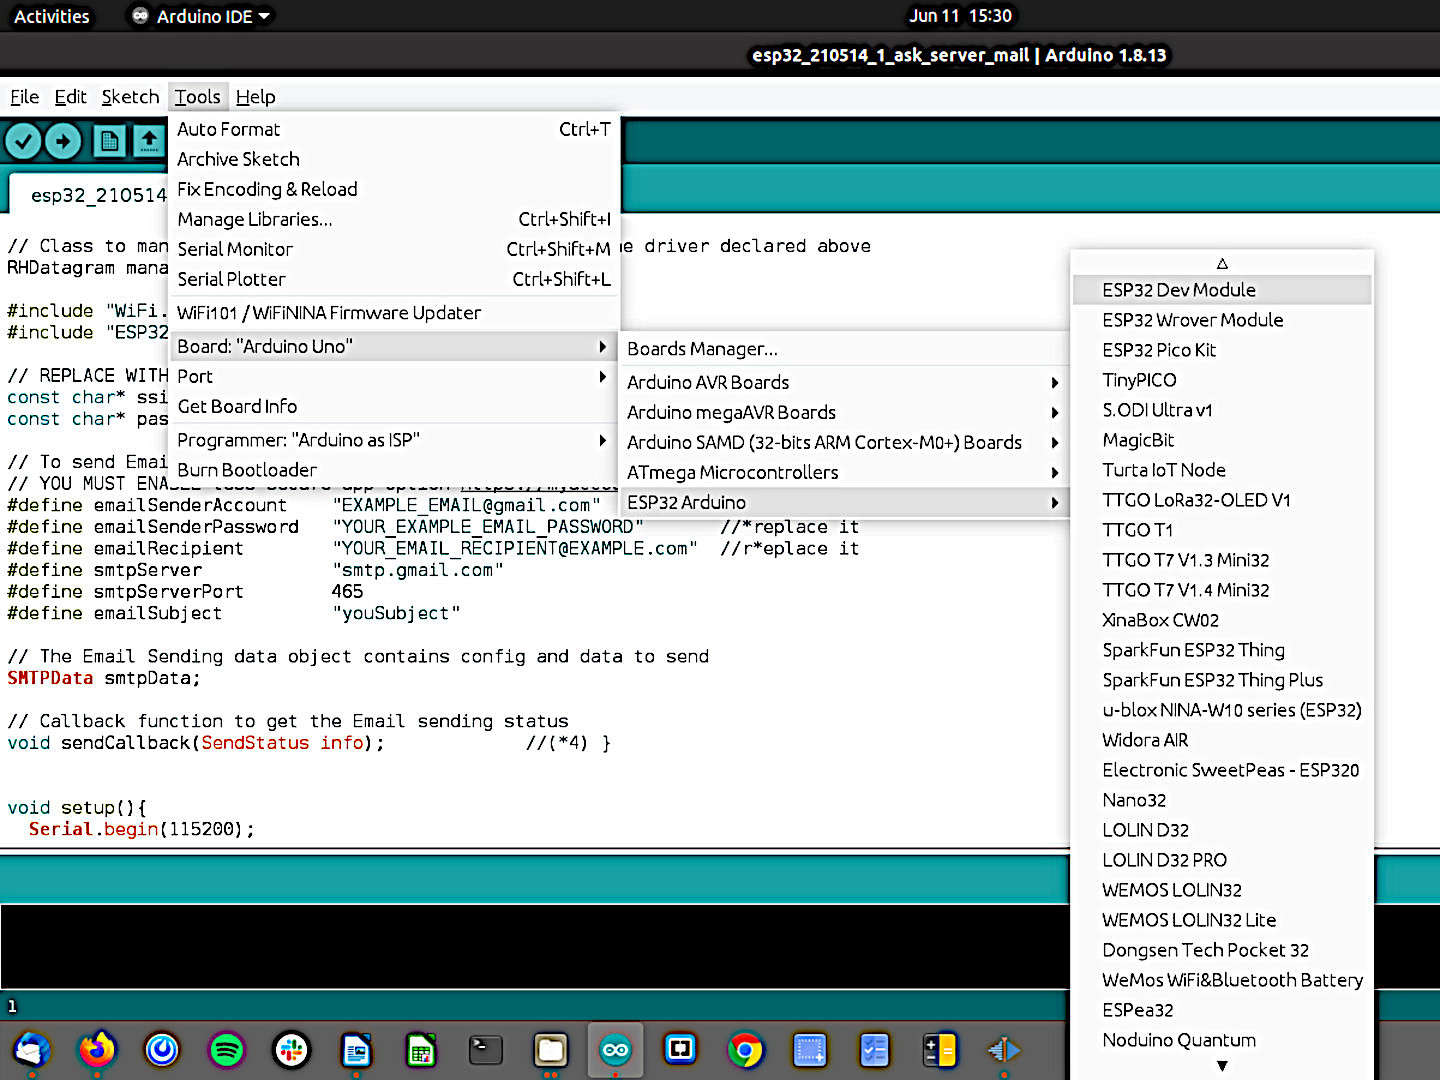
Task: Open Manage Libraries...
Action: [x=395, y=219]
